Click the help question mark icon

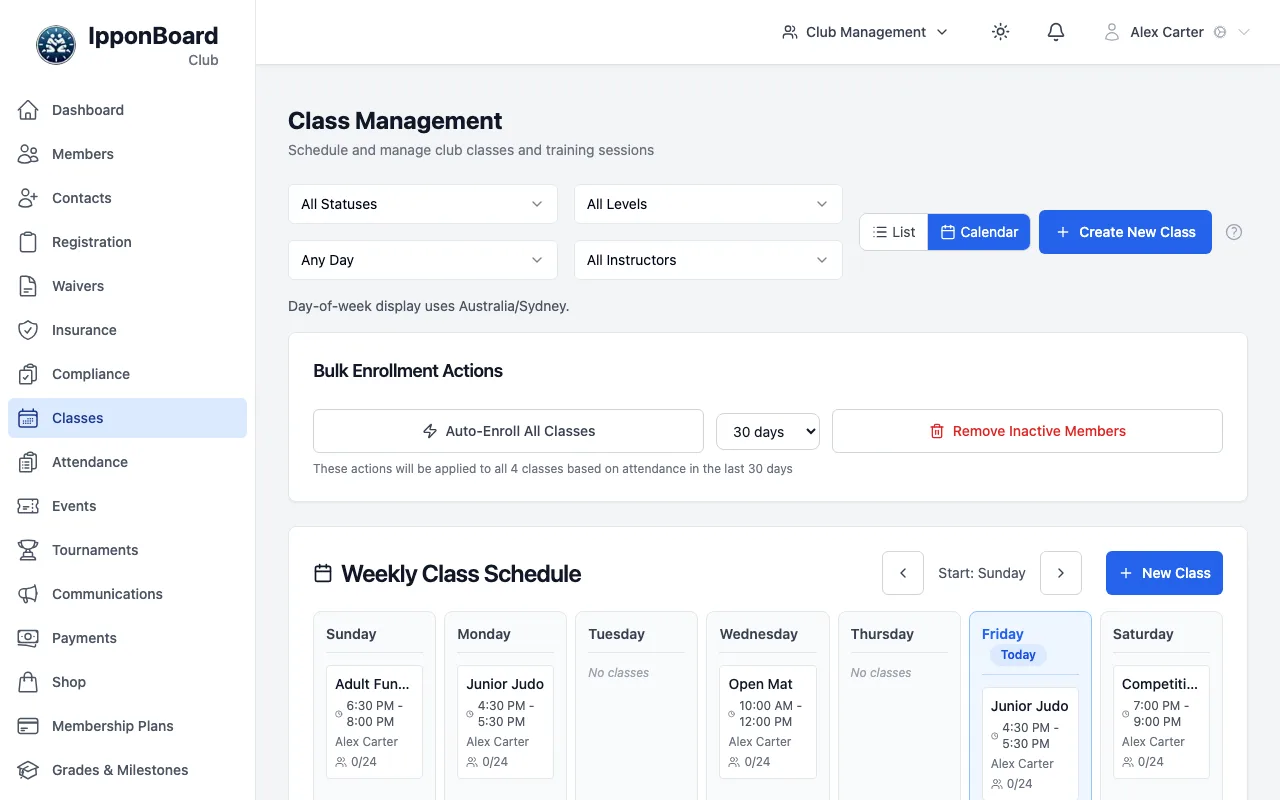pos(1234,232)
